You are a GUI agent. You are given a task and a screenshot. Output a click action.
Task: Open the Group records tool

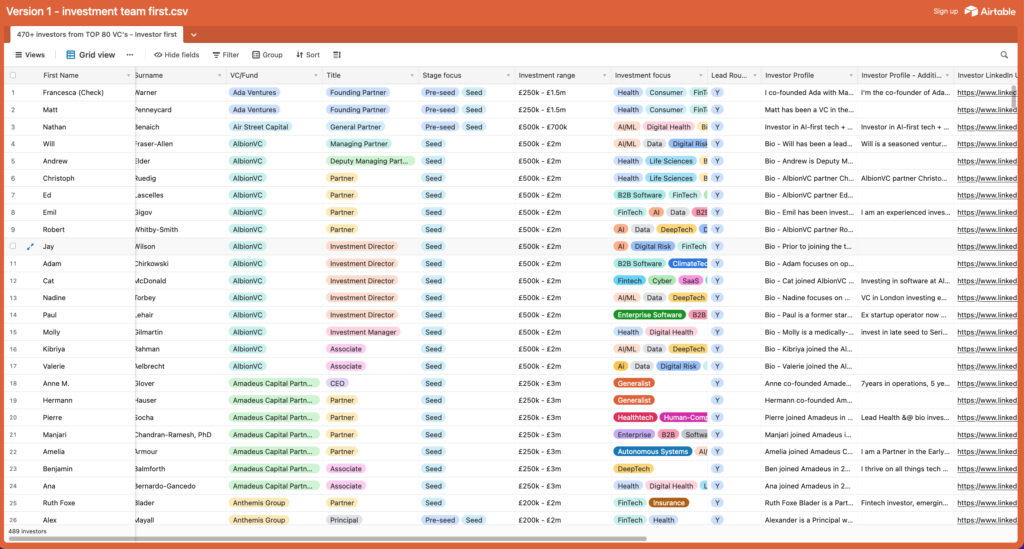266,55
